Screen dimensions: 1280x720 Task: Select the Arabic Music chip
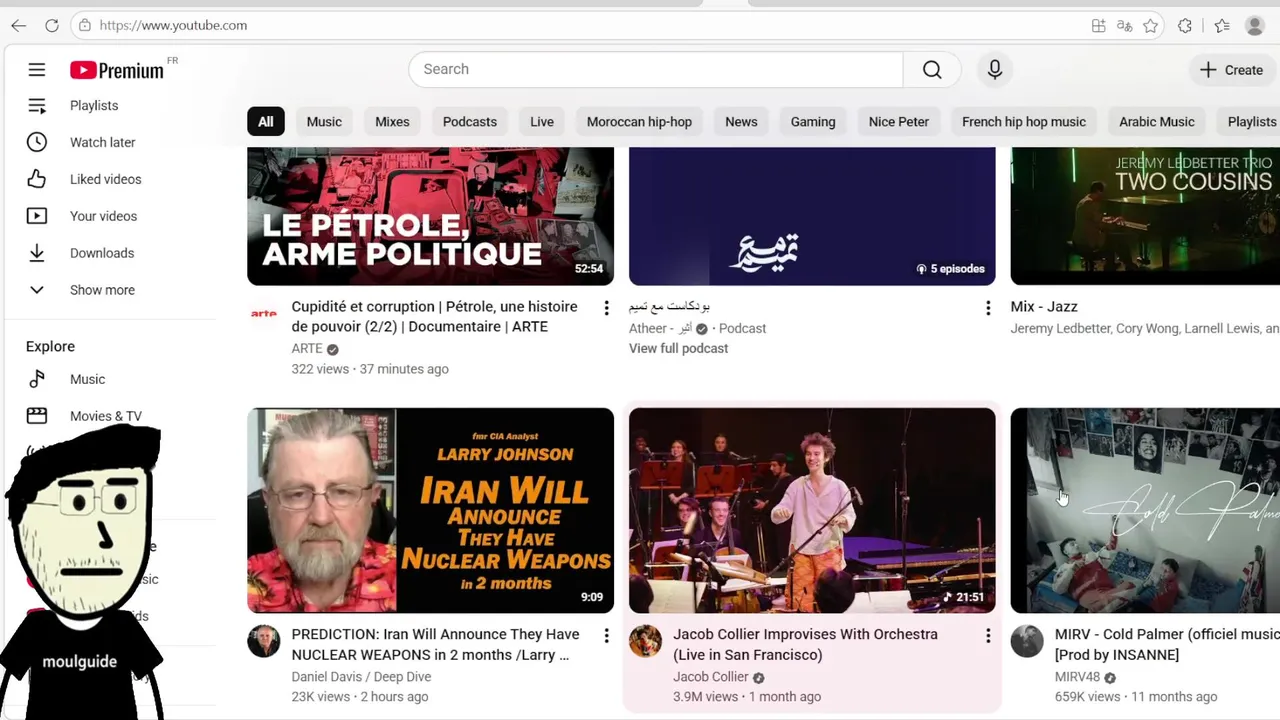tap(1157, 122)
